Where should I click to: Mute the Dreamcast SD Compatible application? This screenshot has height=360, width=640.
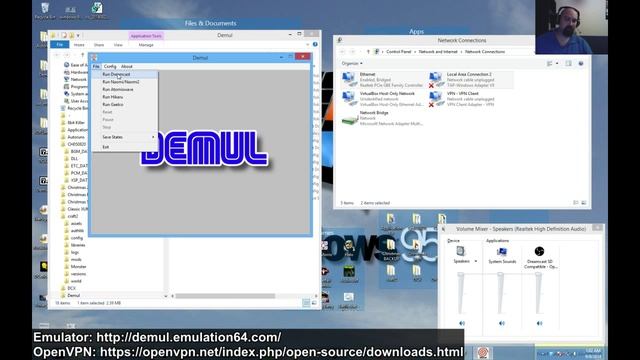coord(539,323)
